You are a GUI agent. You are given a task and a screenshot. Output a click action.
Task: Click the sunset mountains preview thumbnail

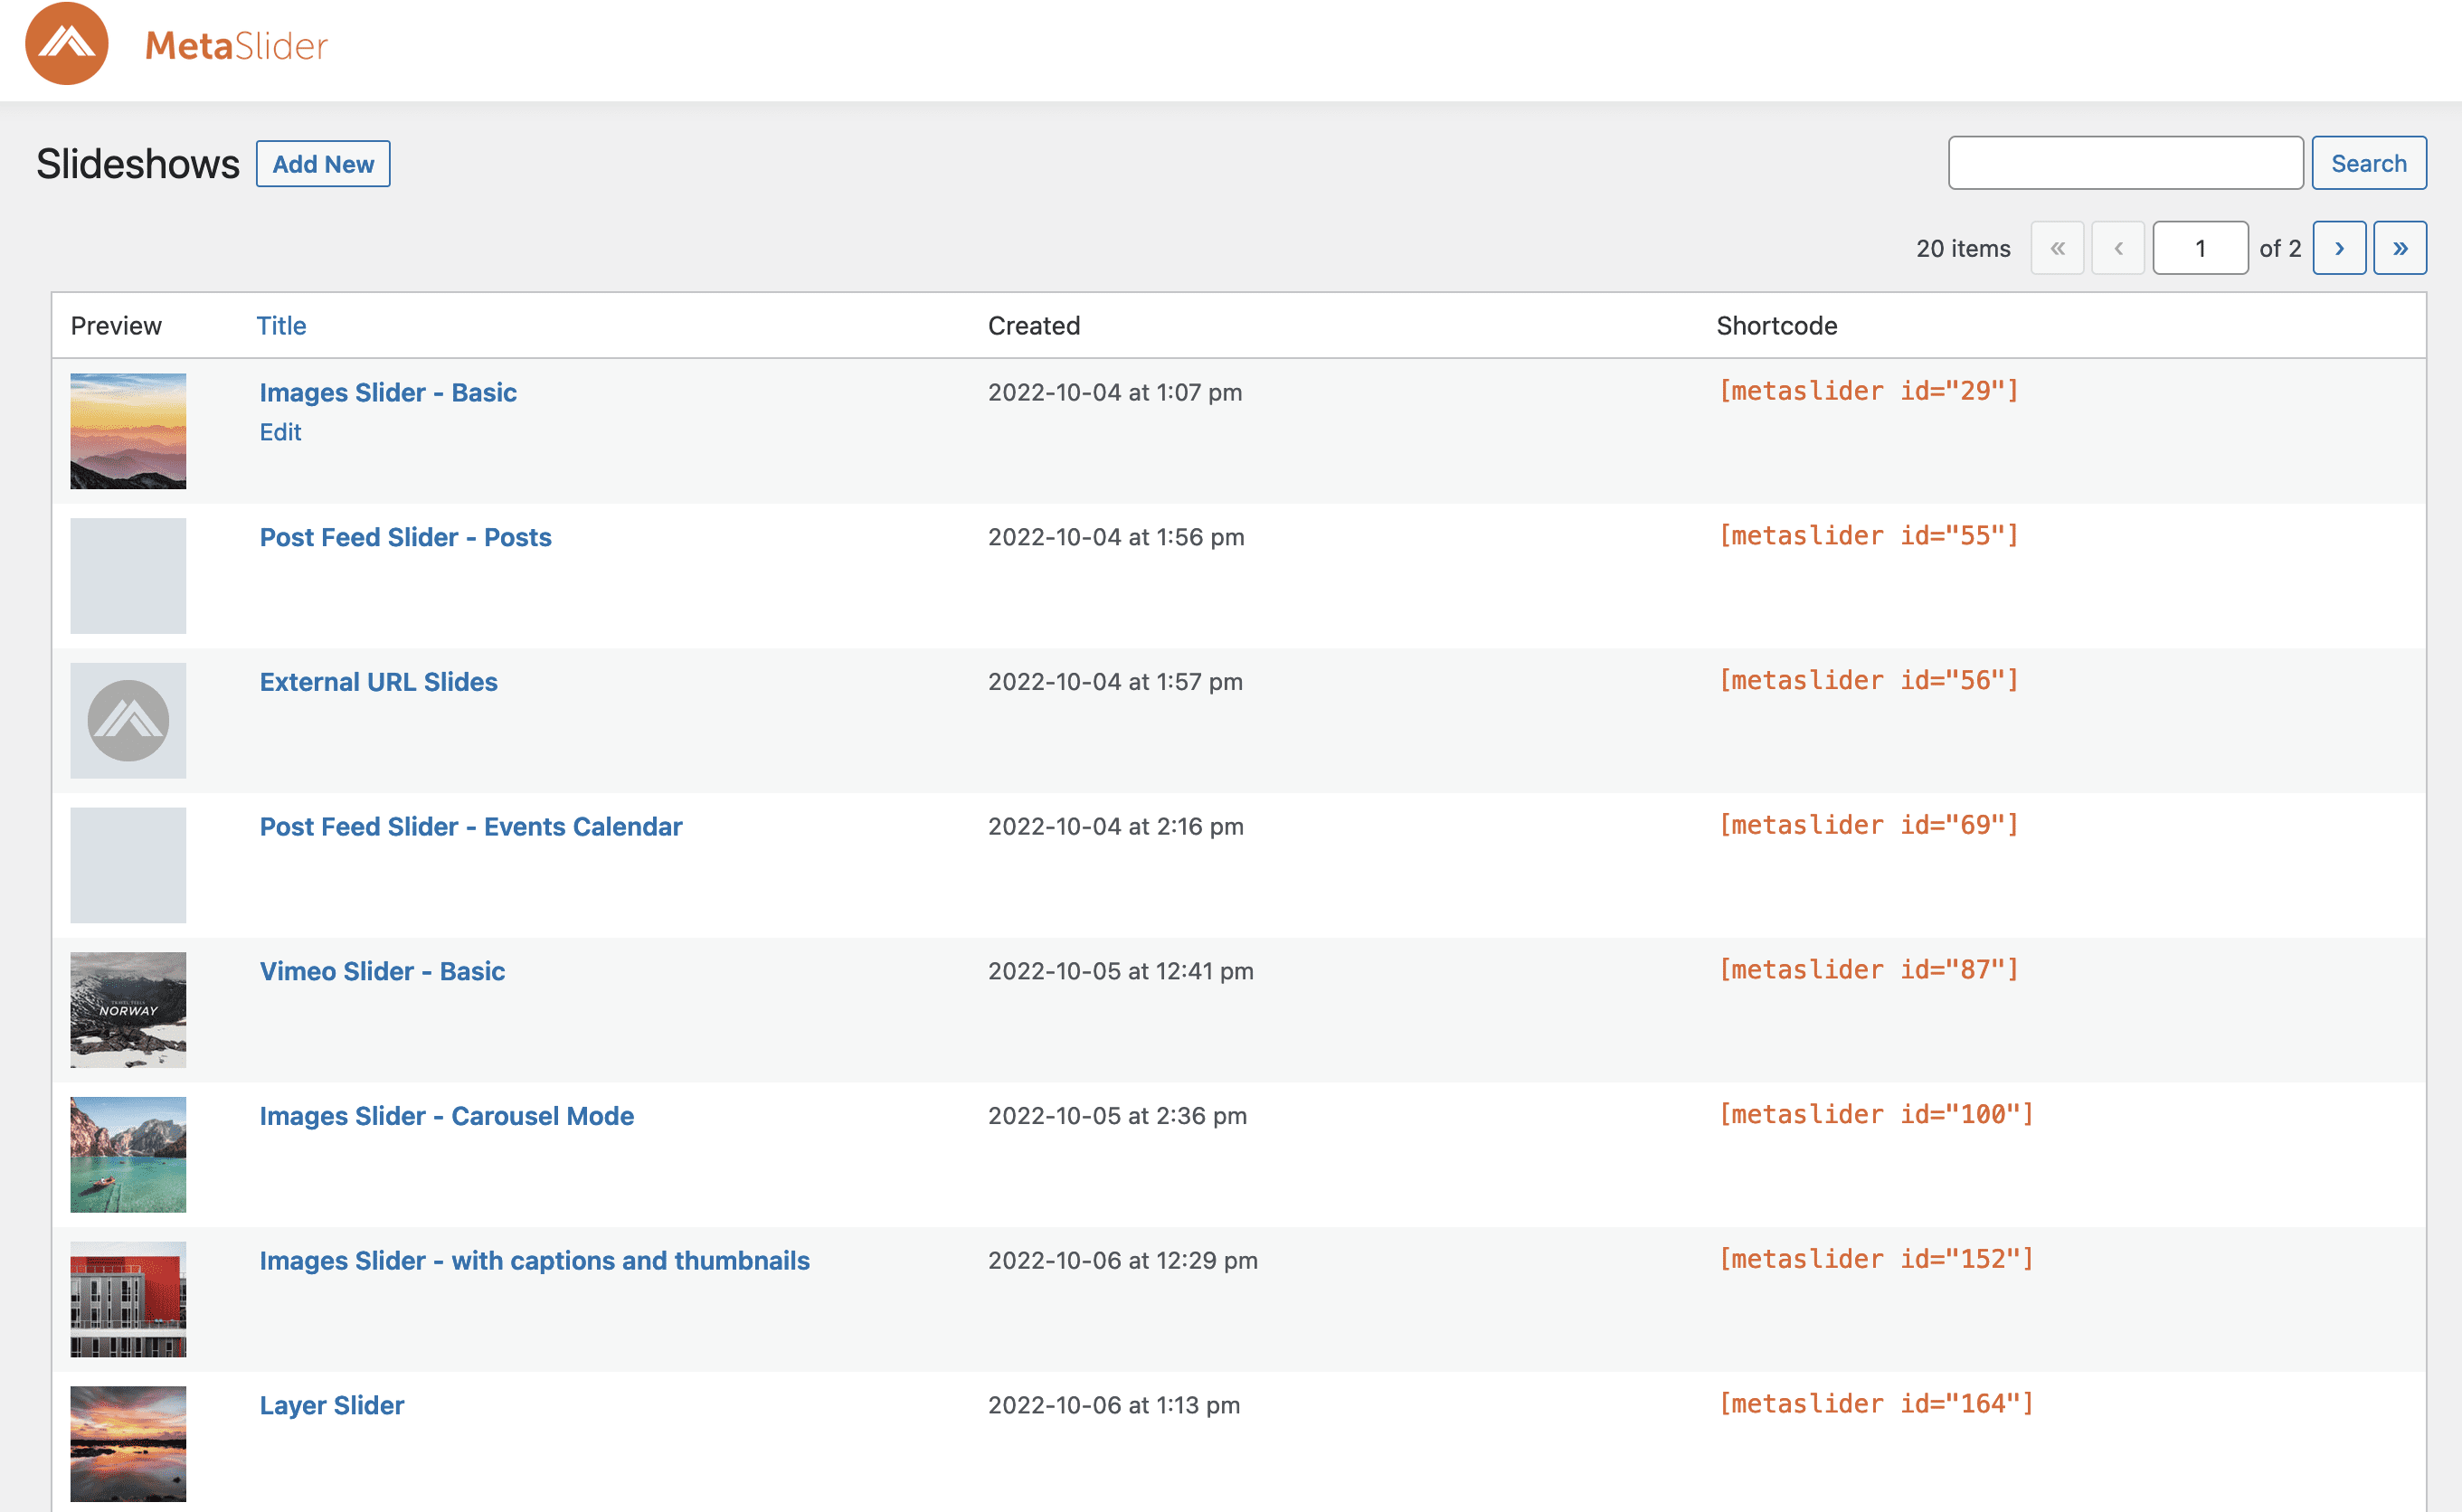pyautogui.click(x=128, y=431)
